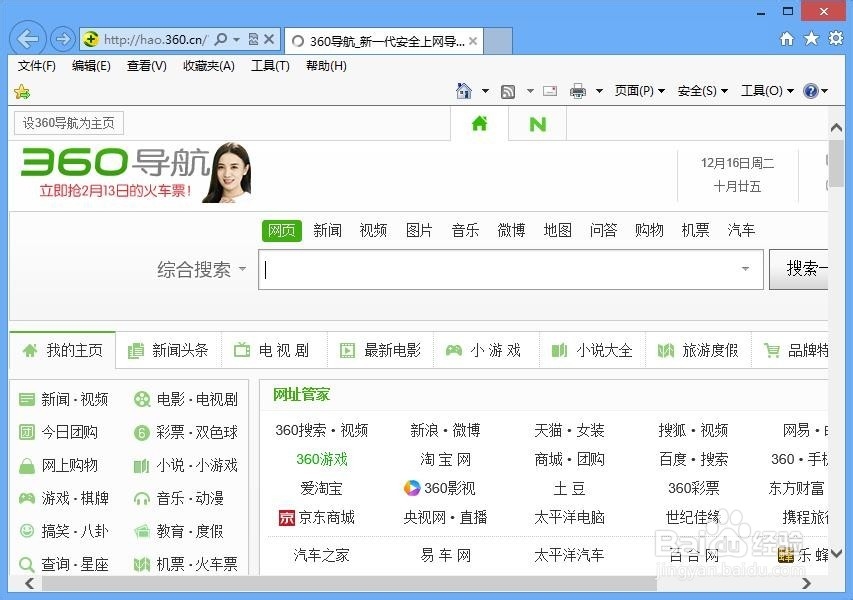Viewport: 853px width, 600px height.
Task: Click the 12月16日周二 date text
Action: 737,163
